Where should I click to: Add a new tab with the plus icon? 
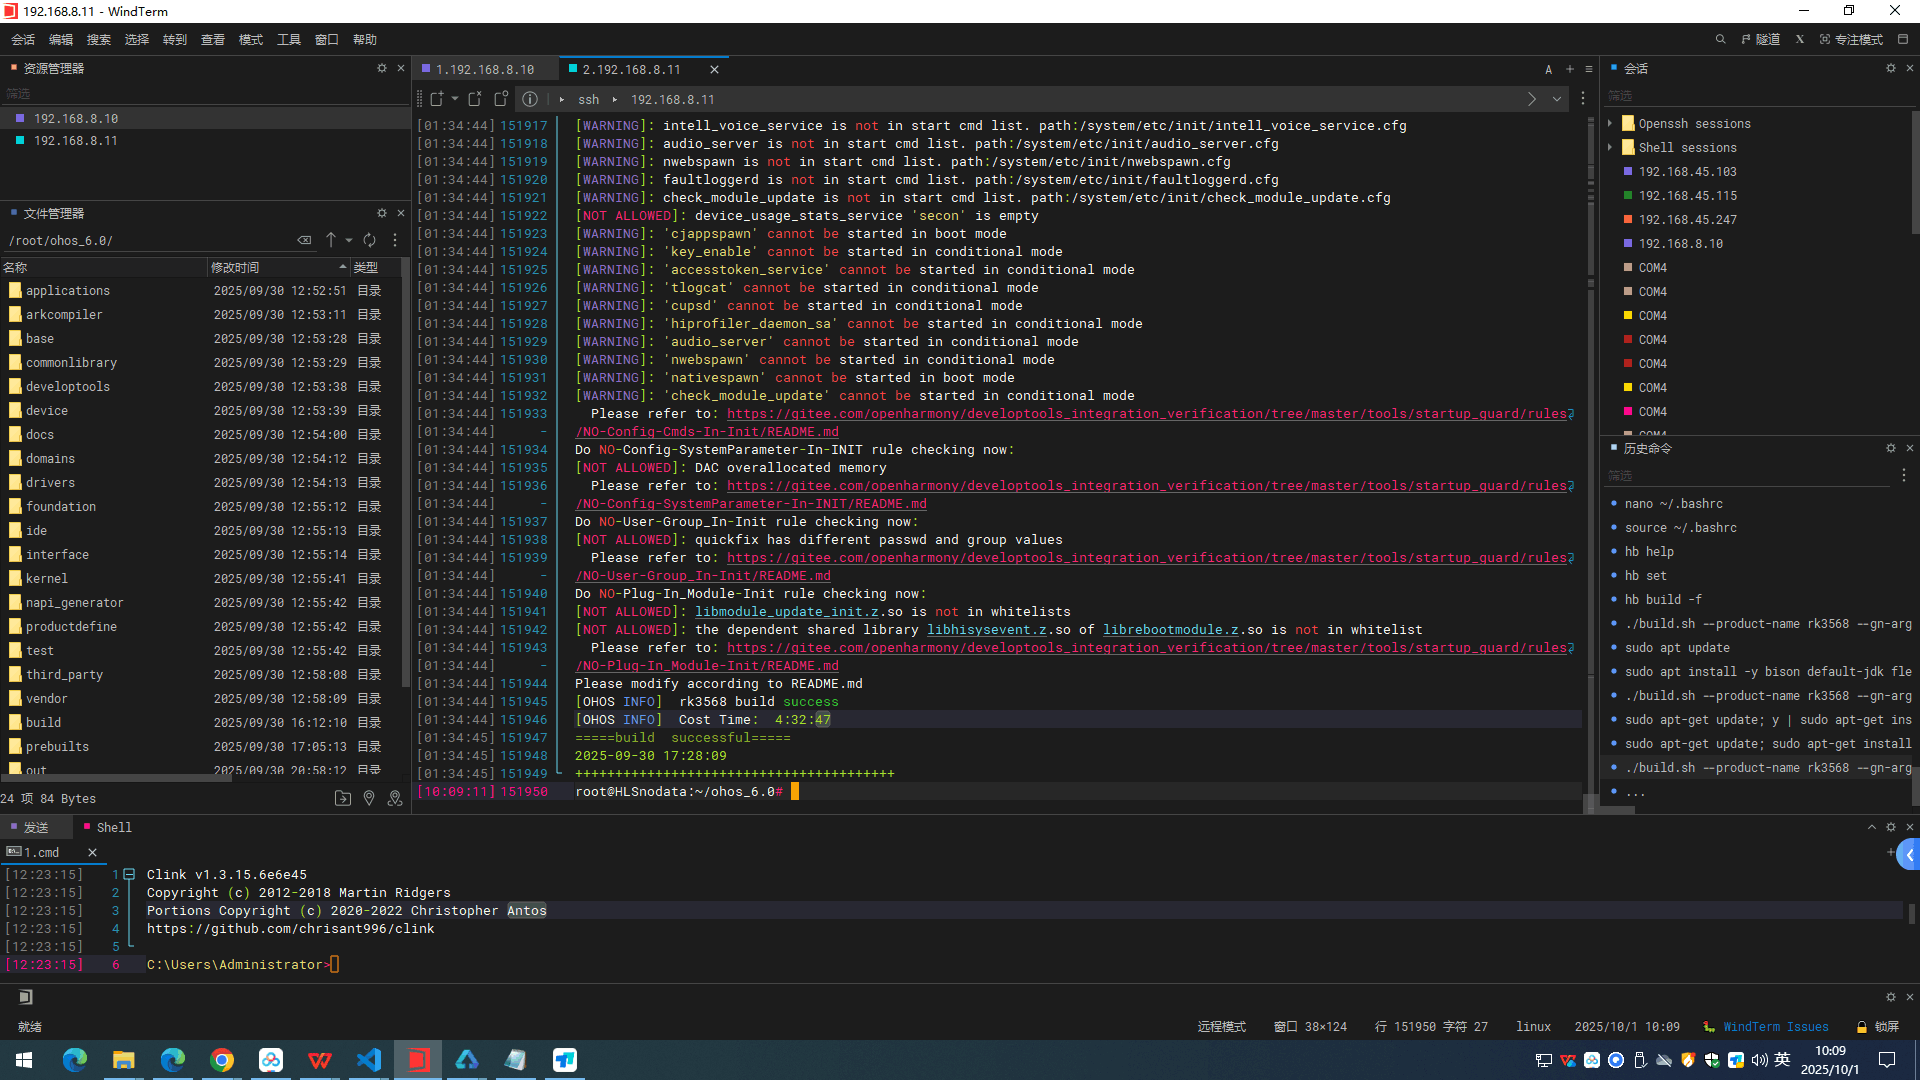tap(1570, 69)
